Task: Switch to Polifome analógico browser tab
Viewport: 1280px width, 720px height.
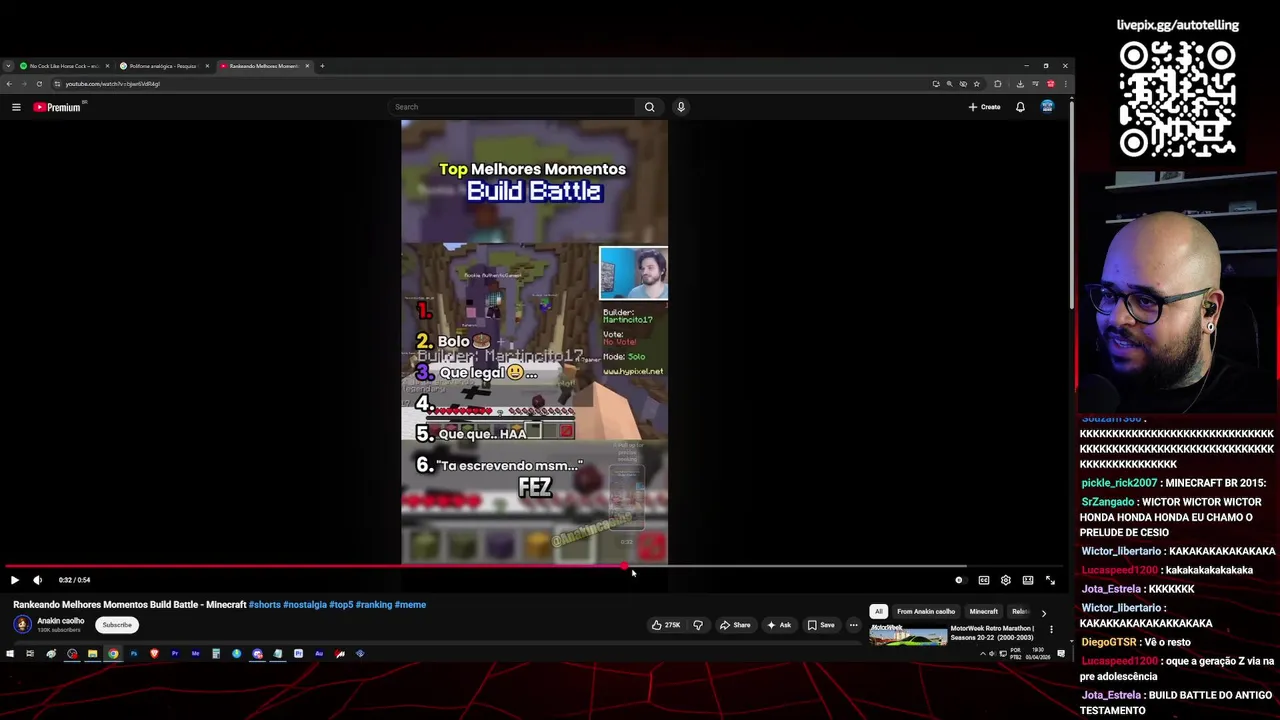Action: pyautogui.click(x=163, y=66)
